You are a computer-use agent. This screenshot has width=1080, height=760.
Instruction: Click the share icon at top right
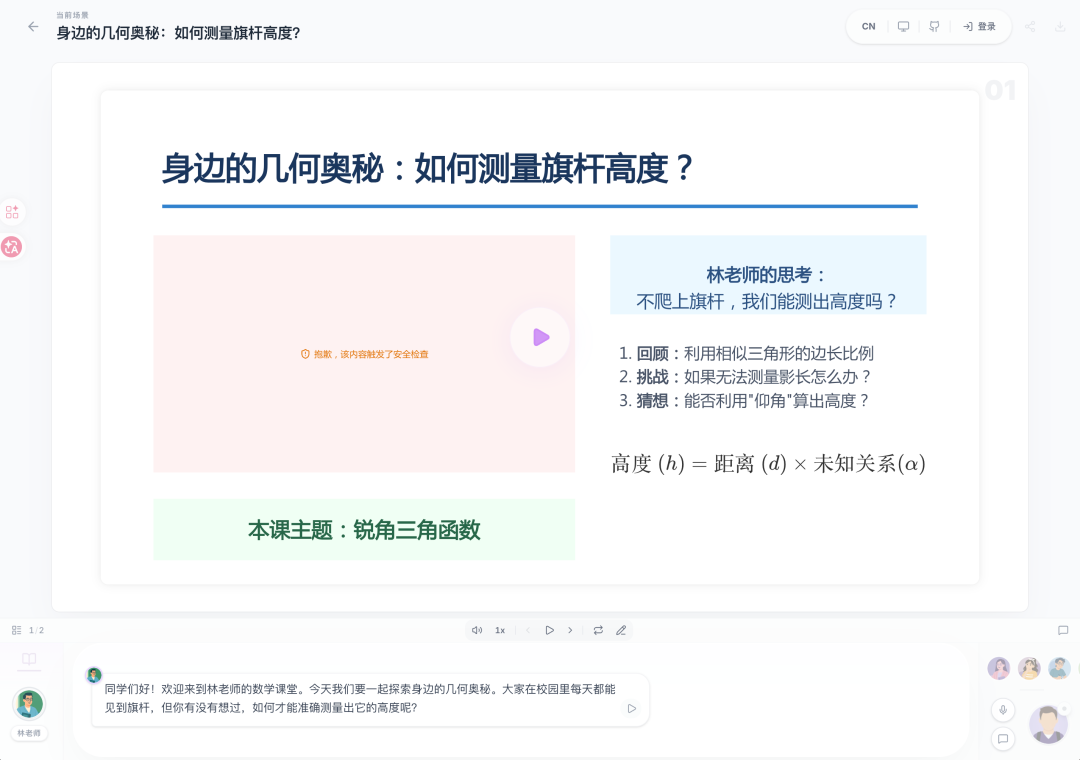point(1031,26)
